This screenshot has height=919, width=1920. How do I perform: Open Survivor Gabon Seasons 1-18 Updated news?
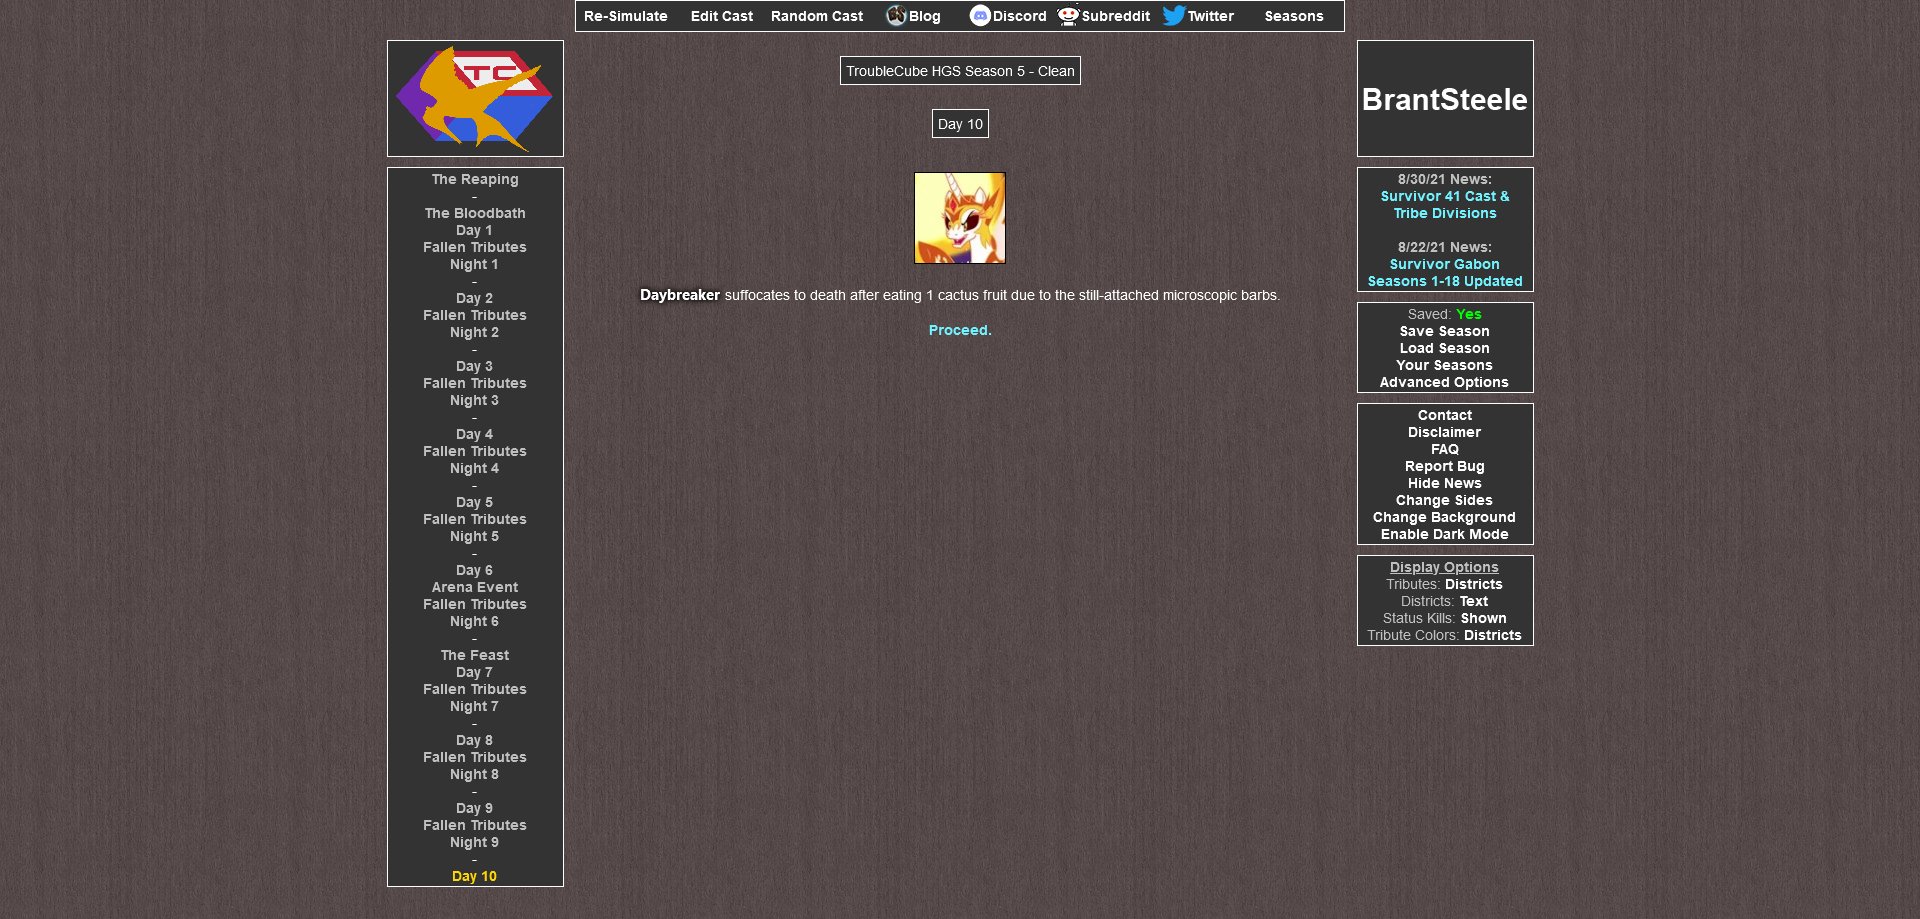pyautogui.click(x=1445, y=273)
